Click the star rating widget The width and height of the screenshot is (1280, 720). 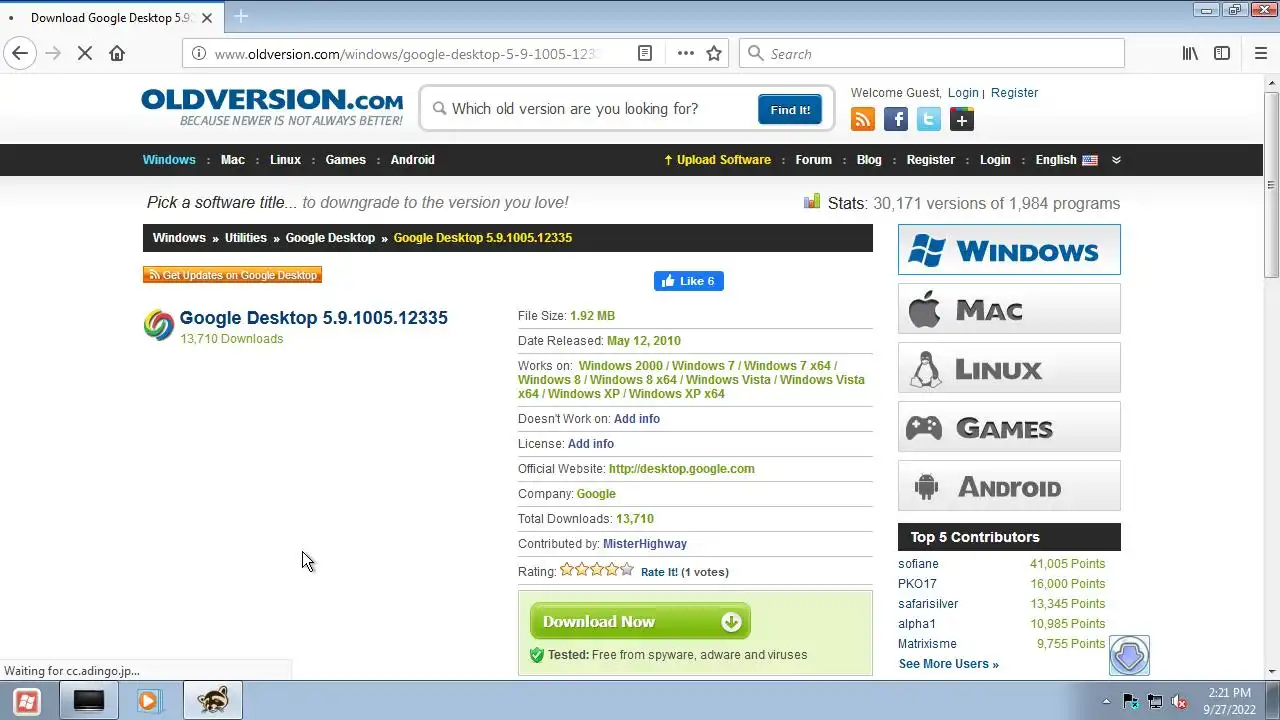[x=597, y=570]
